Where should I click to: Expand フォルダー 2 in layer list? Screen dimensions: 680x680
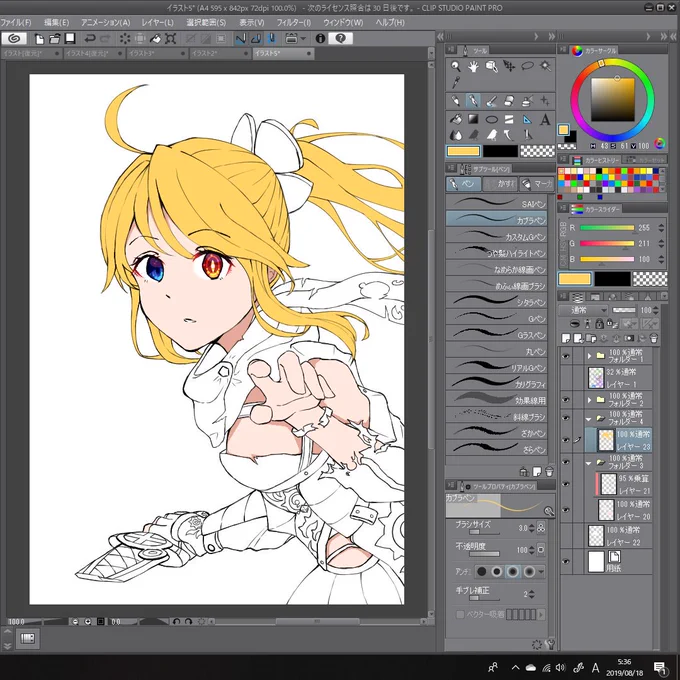tap(589, 400)
